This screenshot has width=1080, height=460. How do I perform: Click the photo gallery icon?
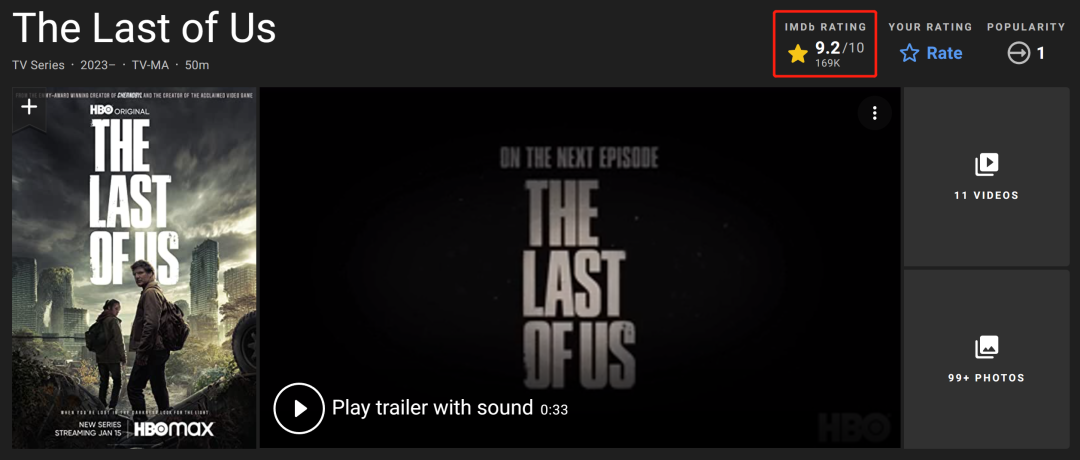pos(986,347)
